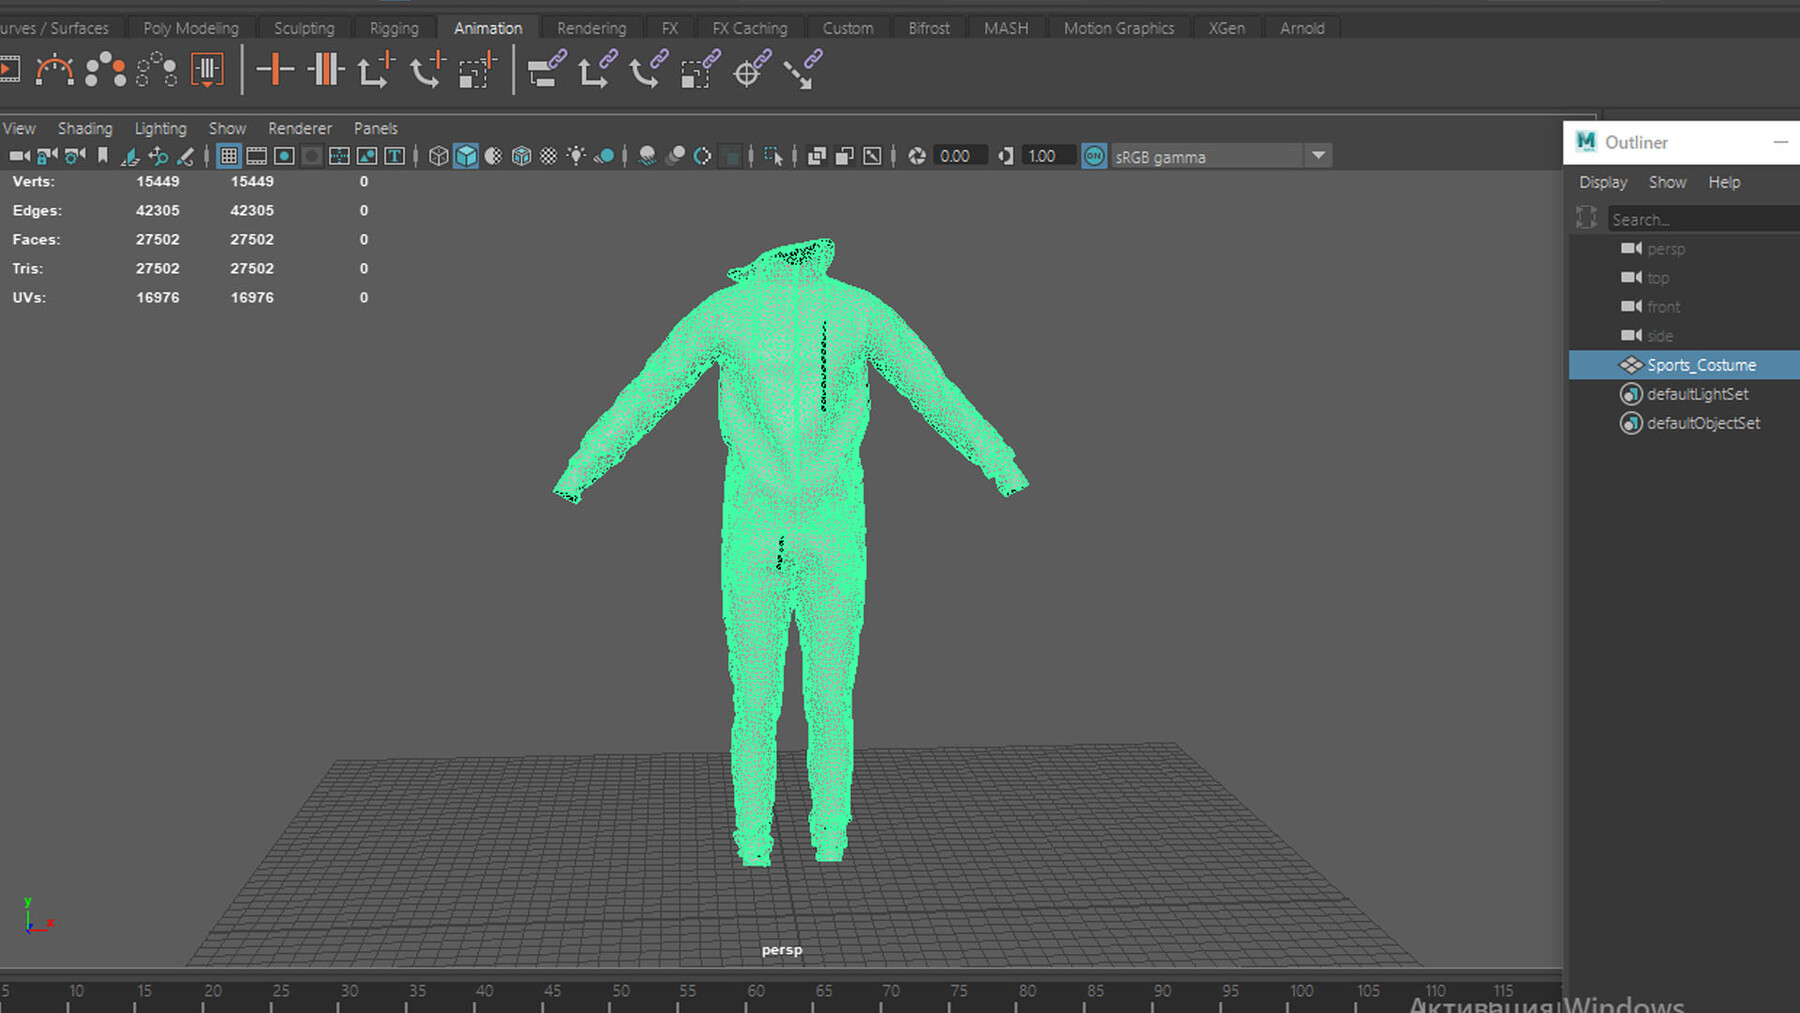Toggle X-Ray display mode

pyautogui.click(x=817, y=156)
